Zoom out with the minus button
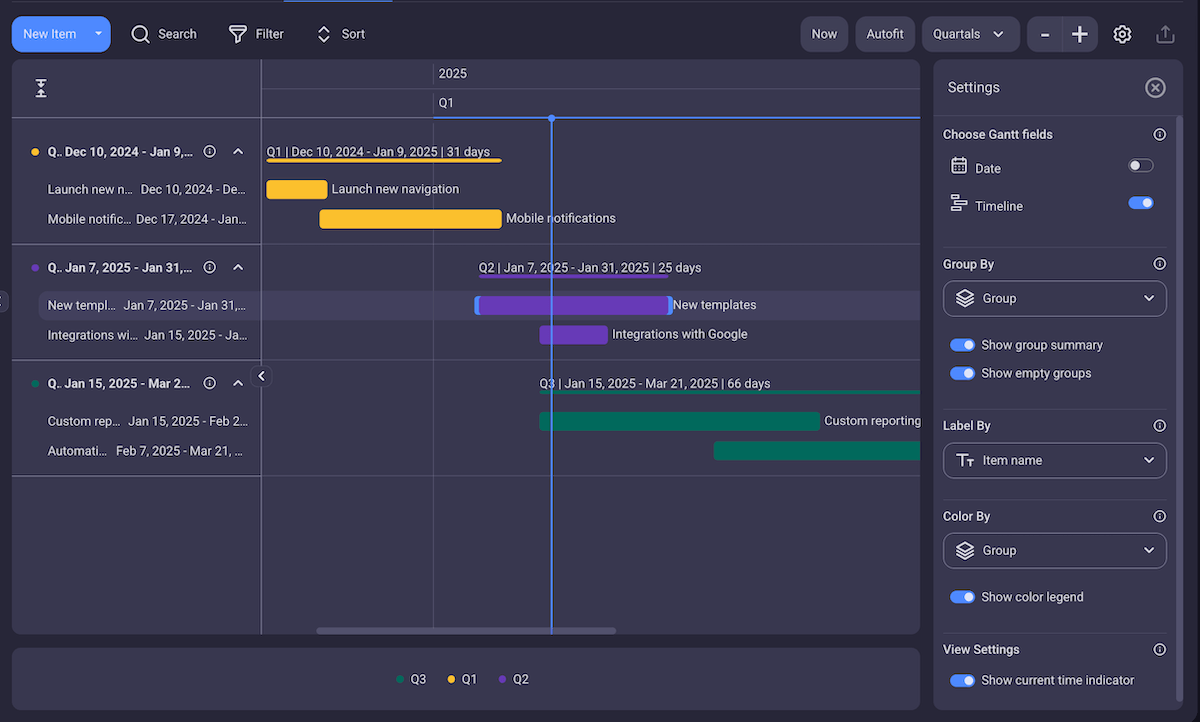The image size is (1200, 722). pos(1045,34)
